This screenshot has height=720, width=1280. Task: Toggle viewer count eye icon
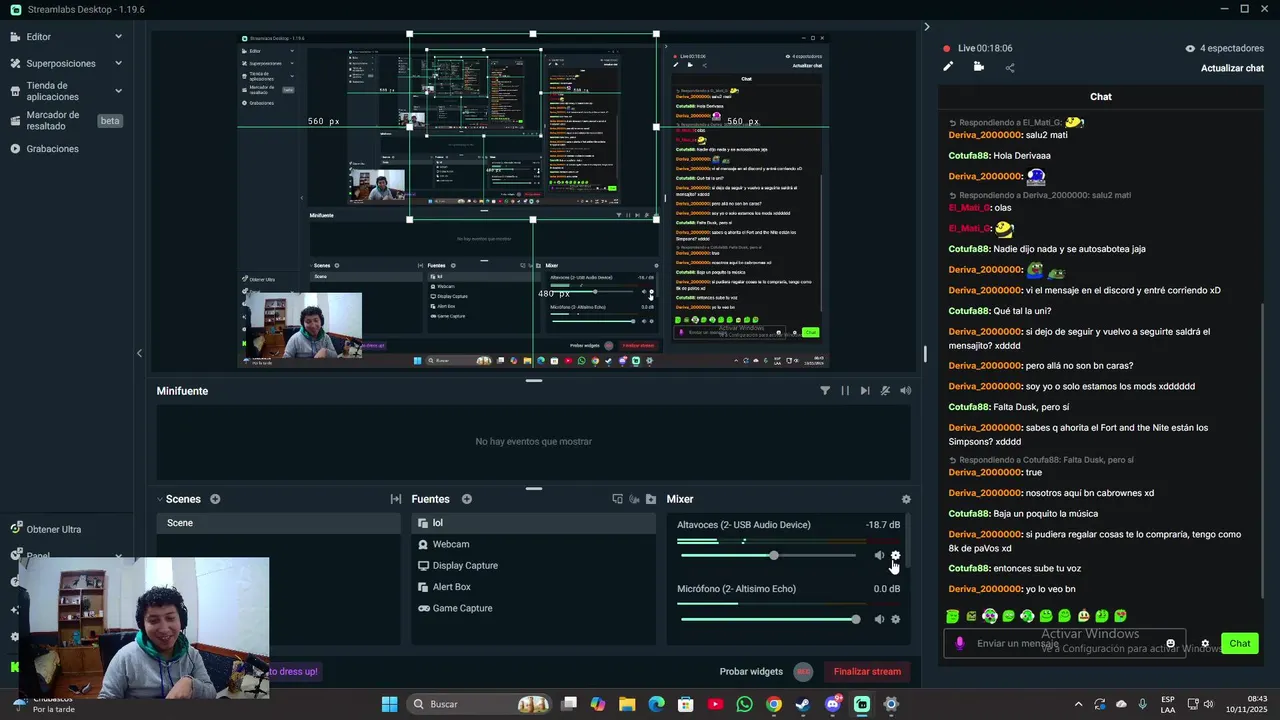(1190, 48)
